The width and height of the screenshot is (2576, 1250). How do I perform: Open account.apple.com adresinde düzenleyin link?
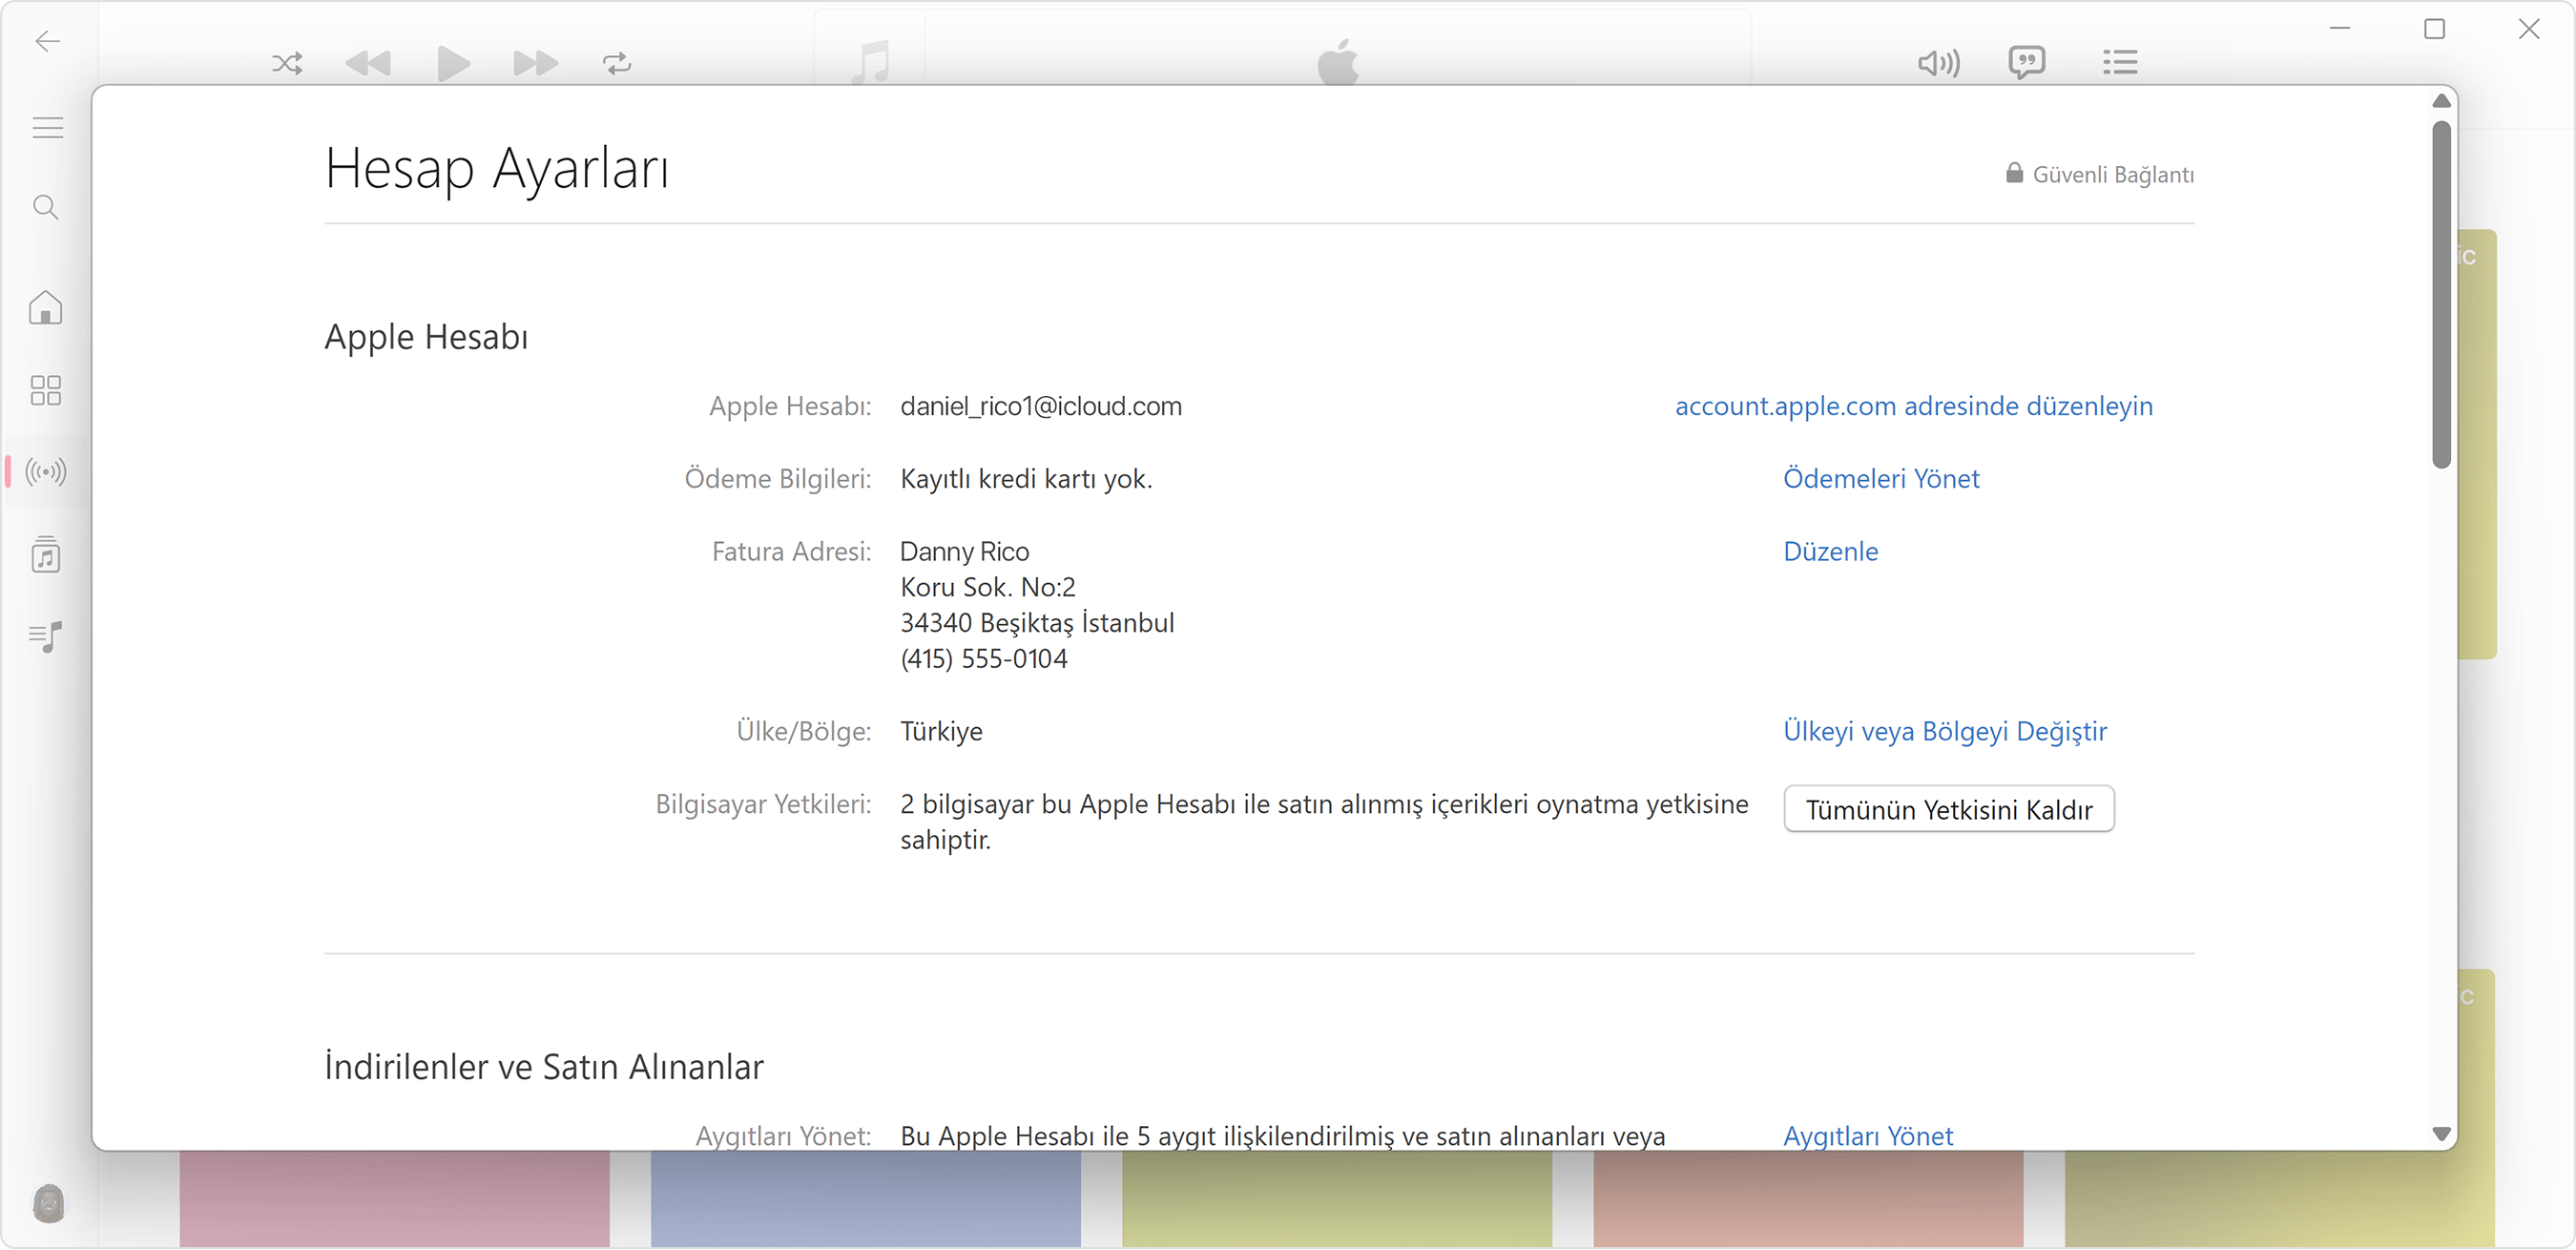tap(1914, 406)
